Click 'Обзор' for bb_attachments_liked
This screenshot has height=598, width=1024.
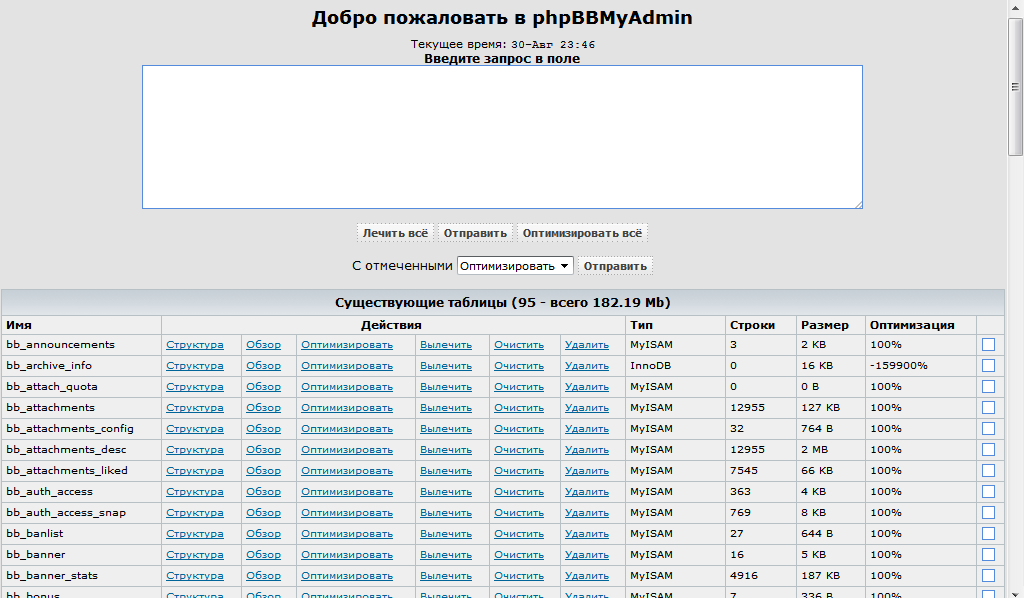[264, 471]
